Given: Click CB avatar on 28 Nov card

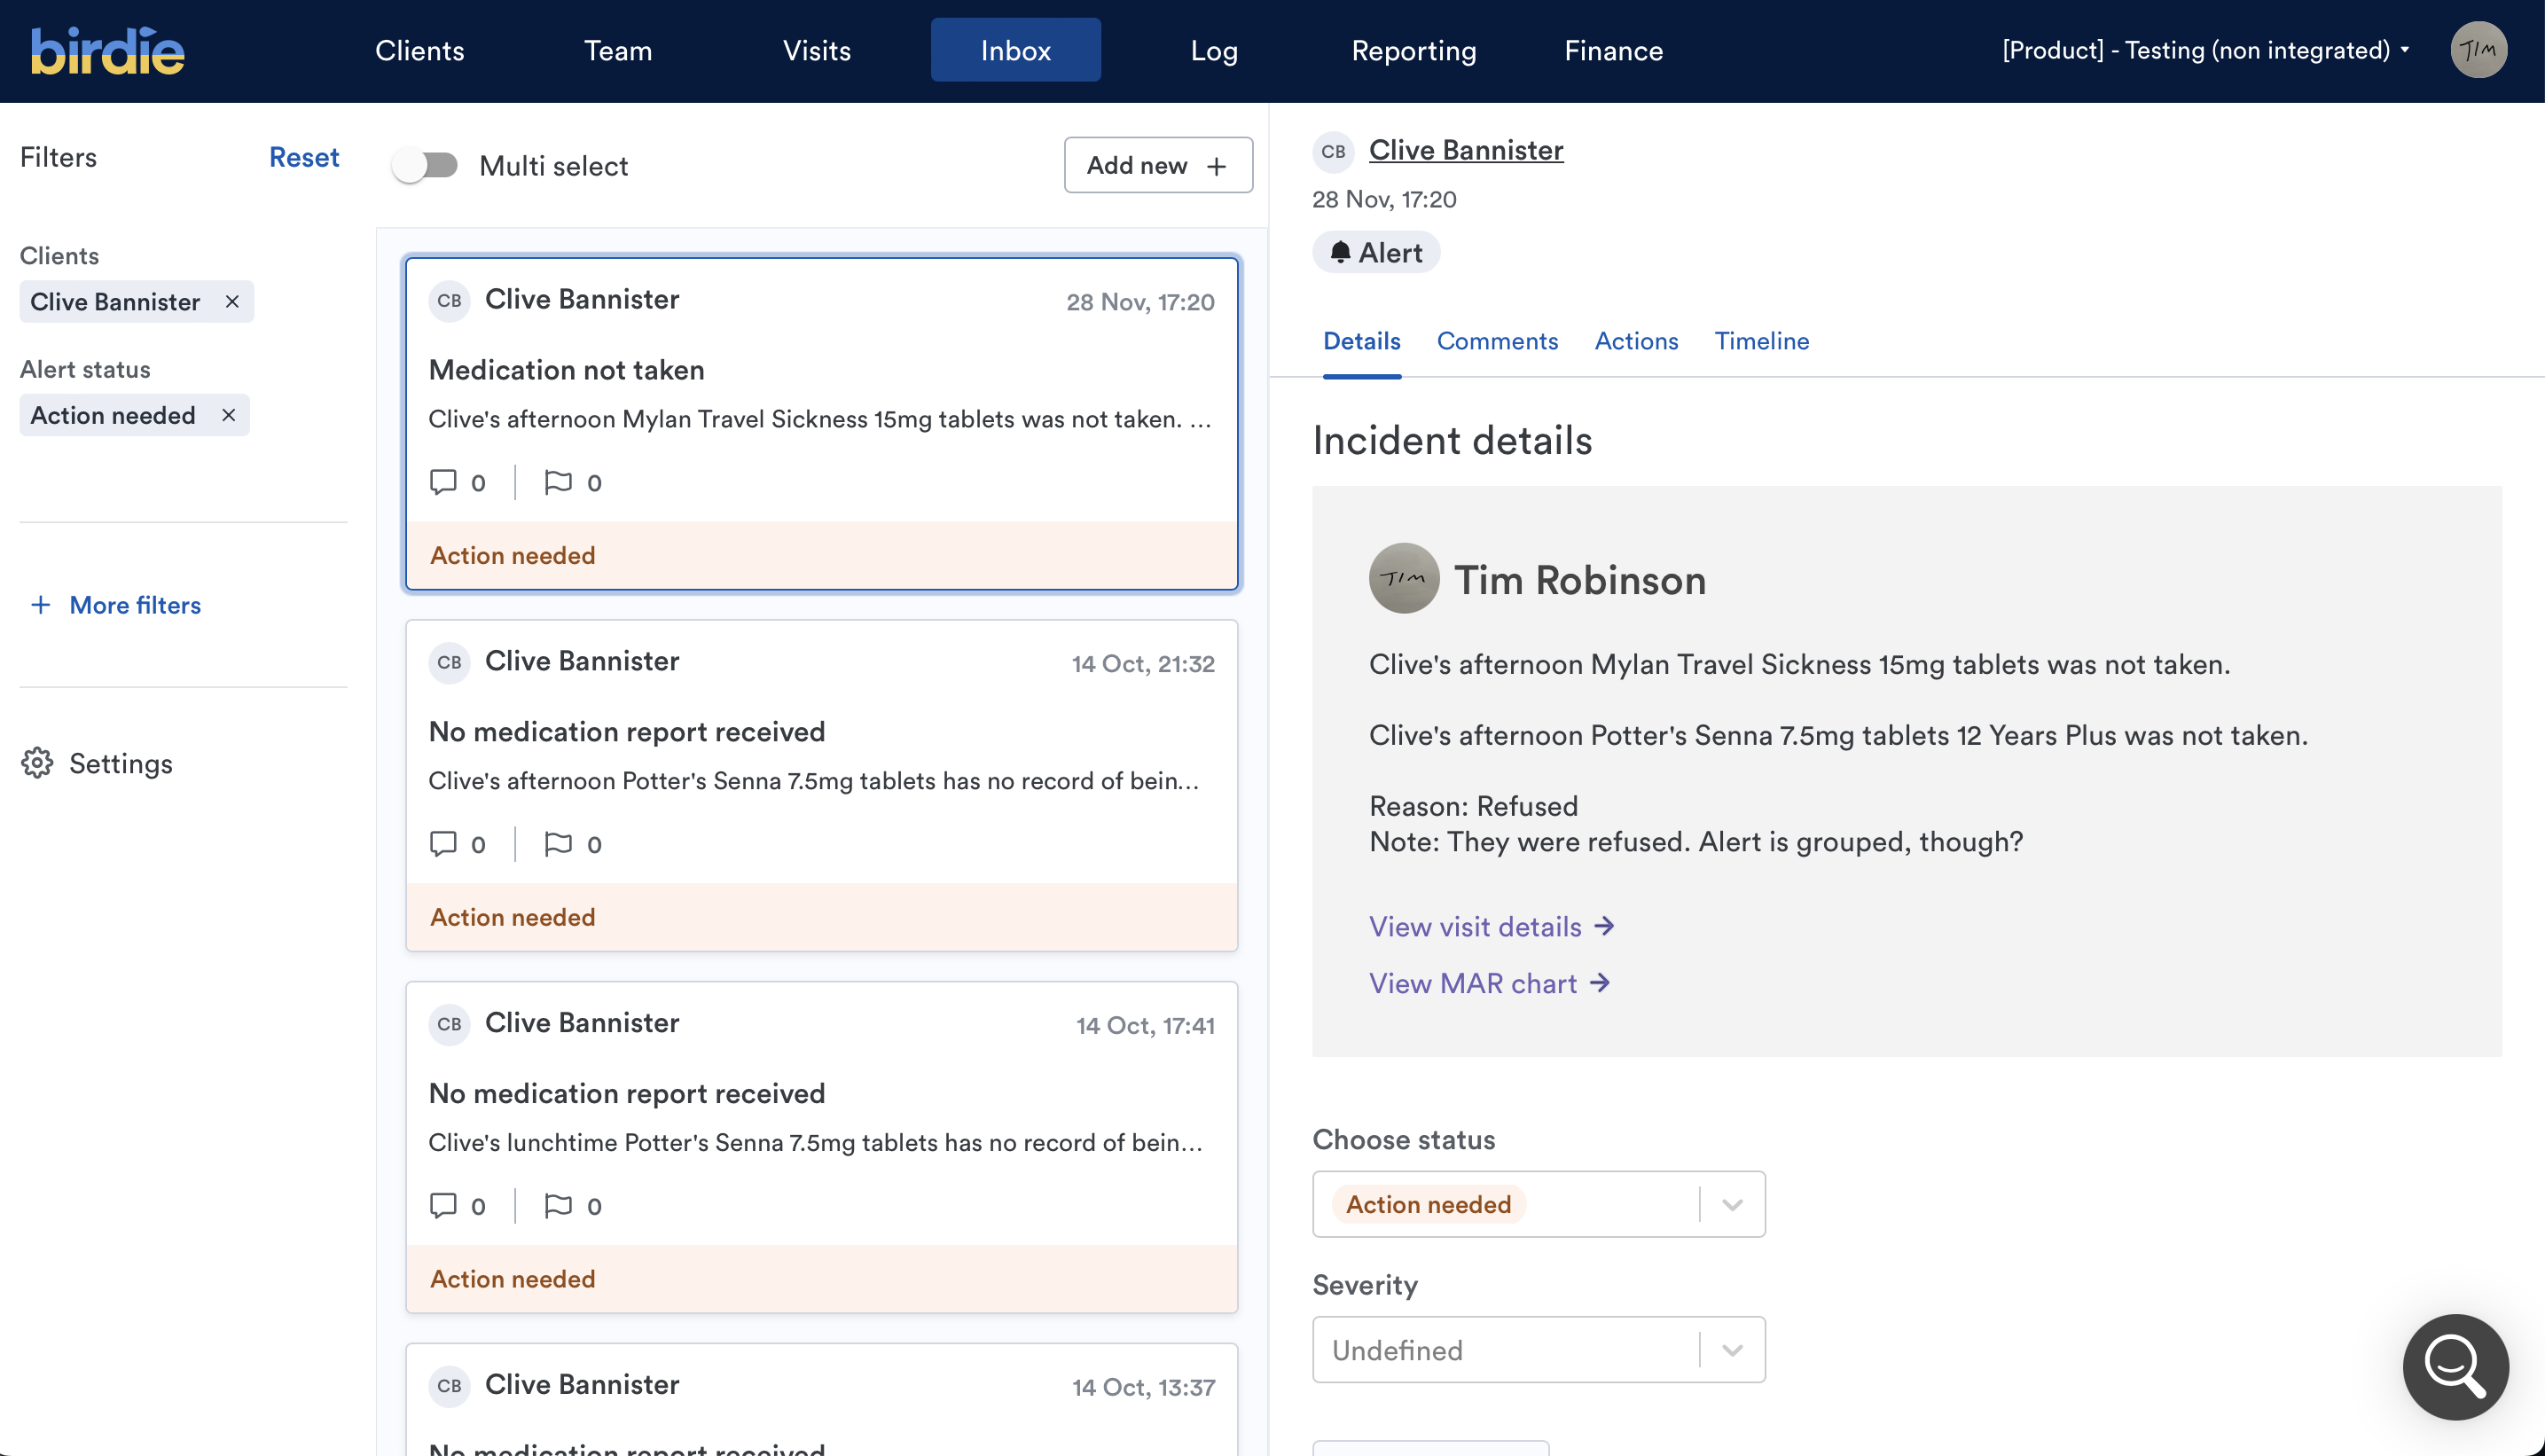Looking at the screenshot, I should point(449,300).
